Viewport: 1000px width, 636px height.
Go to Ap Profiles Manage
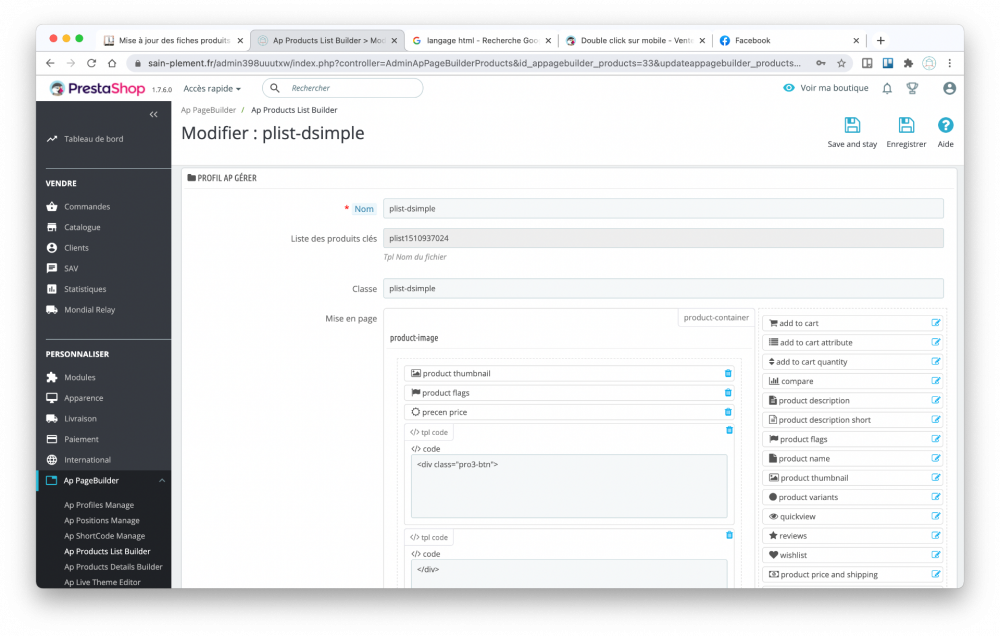tap(99, 505)
